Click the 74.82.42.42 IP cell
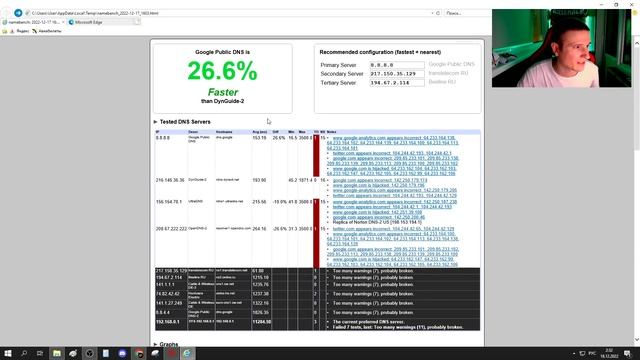The height and width of the screenshot is (360, 640). tap(167, 294)
